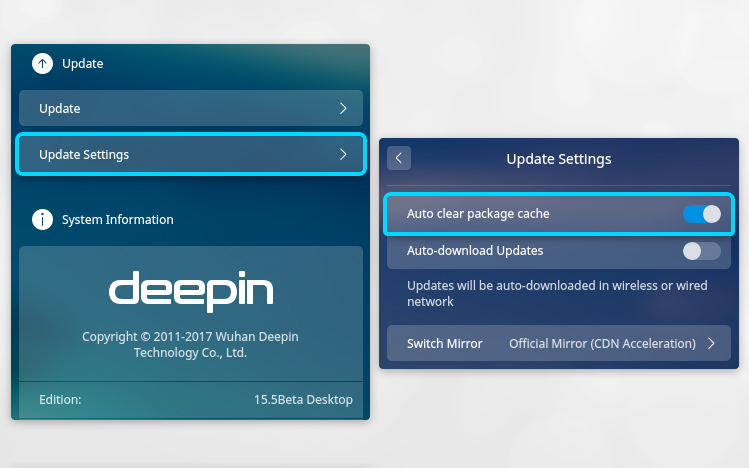The height and width of the screenshot is (468, 749).
Task: Go back using the Update Settings back arrow
Action: click(x=399, y=158)
